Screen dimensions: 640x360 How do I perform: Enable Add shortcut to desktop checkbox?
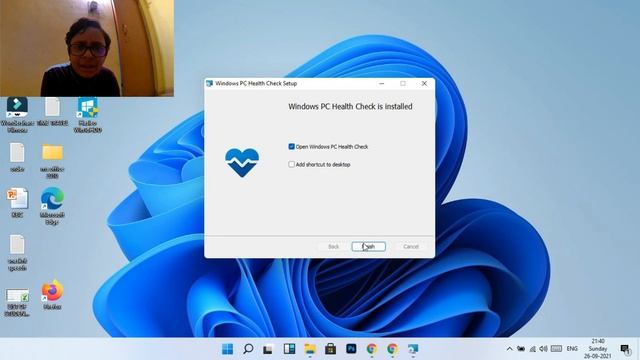pyautogui.click(x=291, y=164)
